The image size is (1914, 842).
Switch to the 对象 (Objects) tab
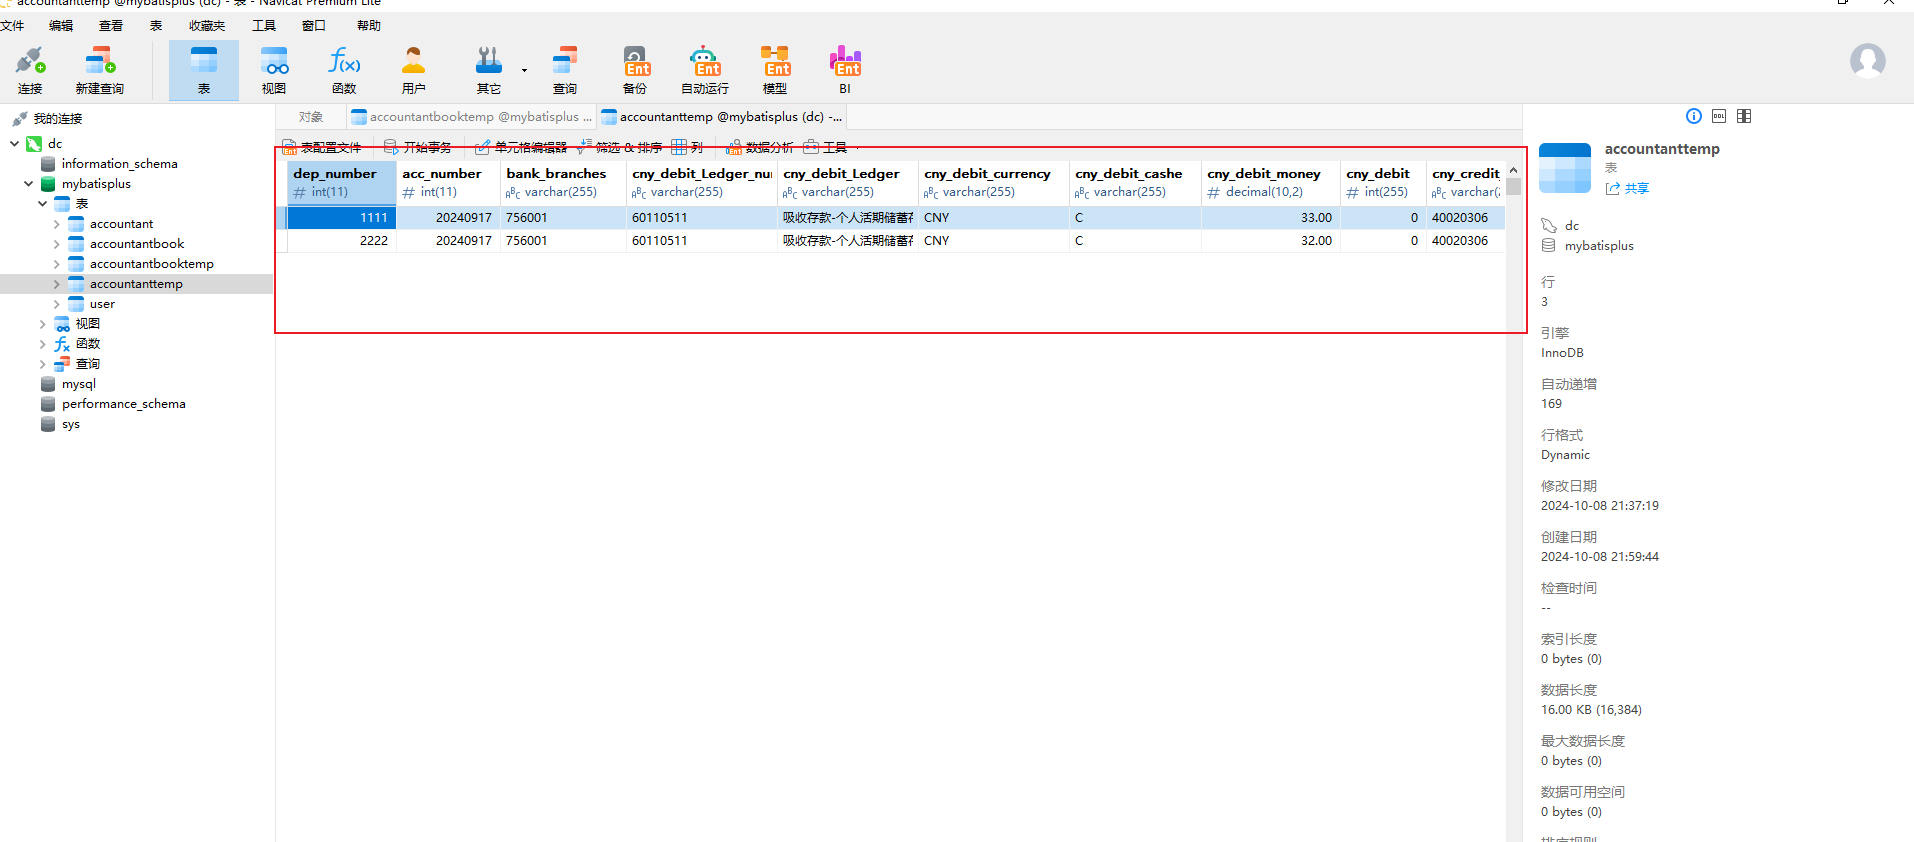click(x=311, y=117)
